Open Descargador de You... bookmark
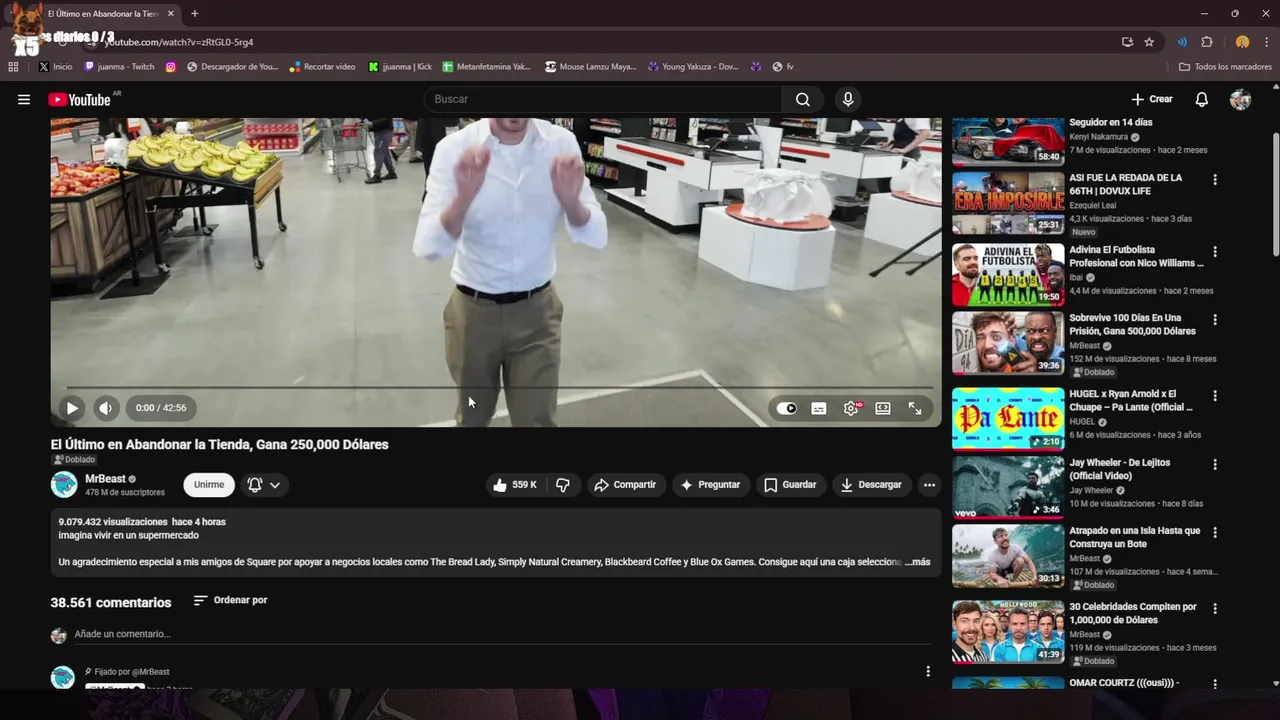 point(233,67)
